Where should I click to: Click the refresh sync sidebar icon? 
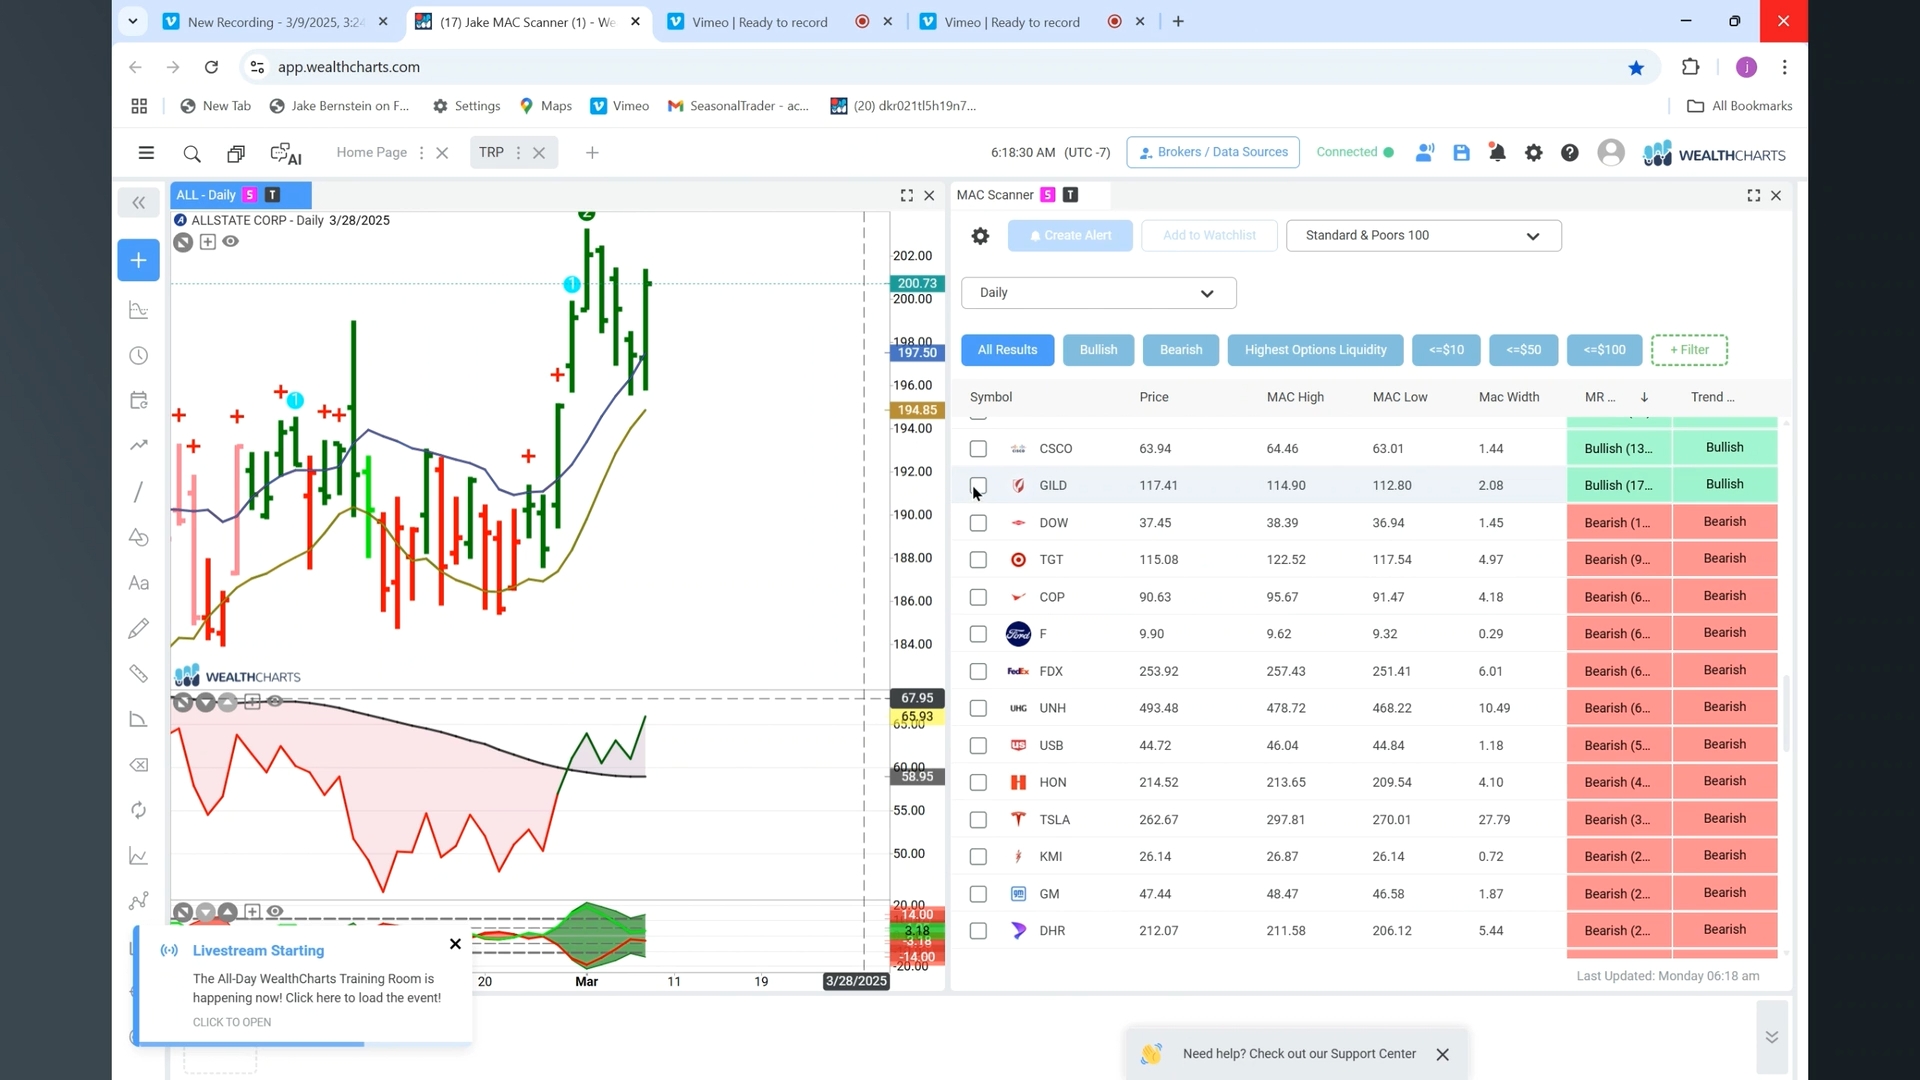(x=139, y=810)
